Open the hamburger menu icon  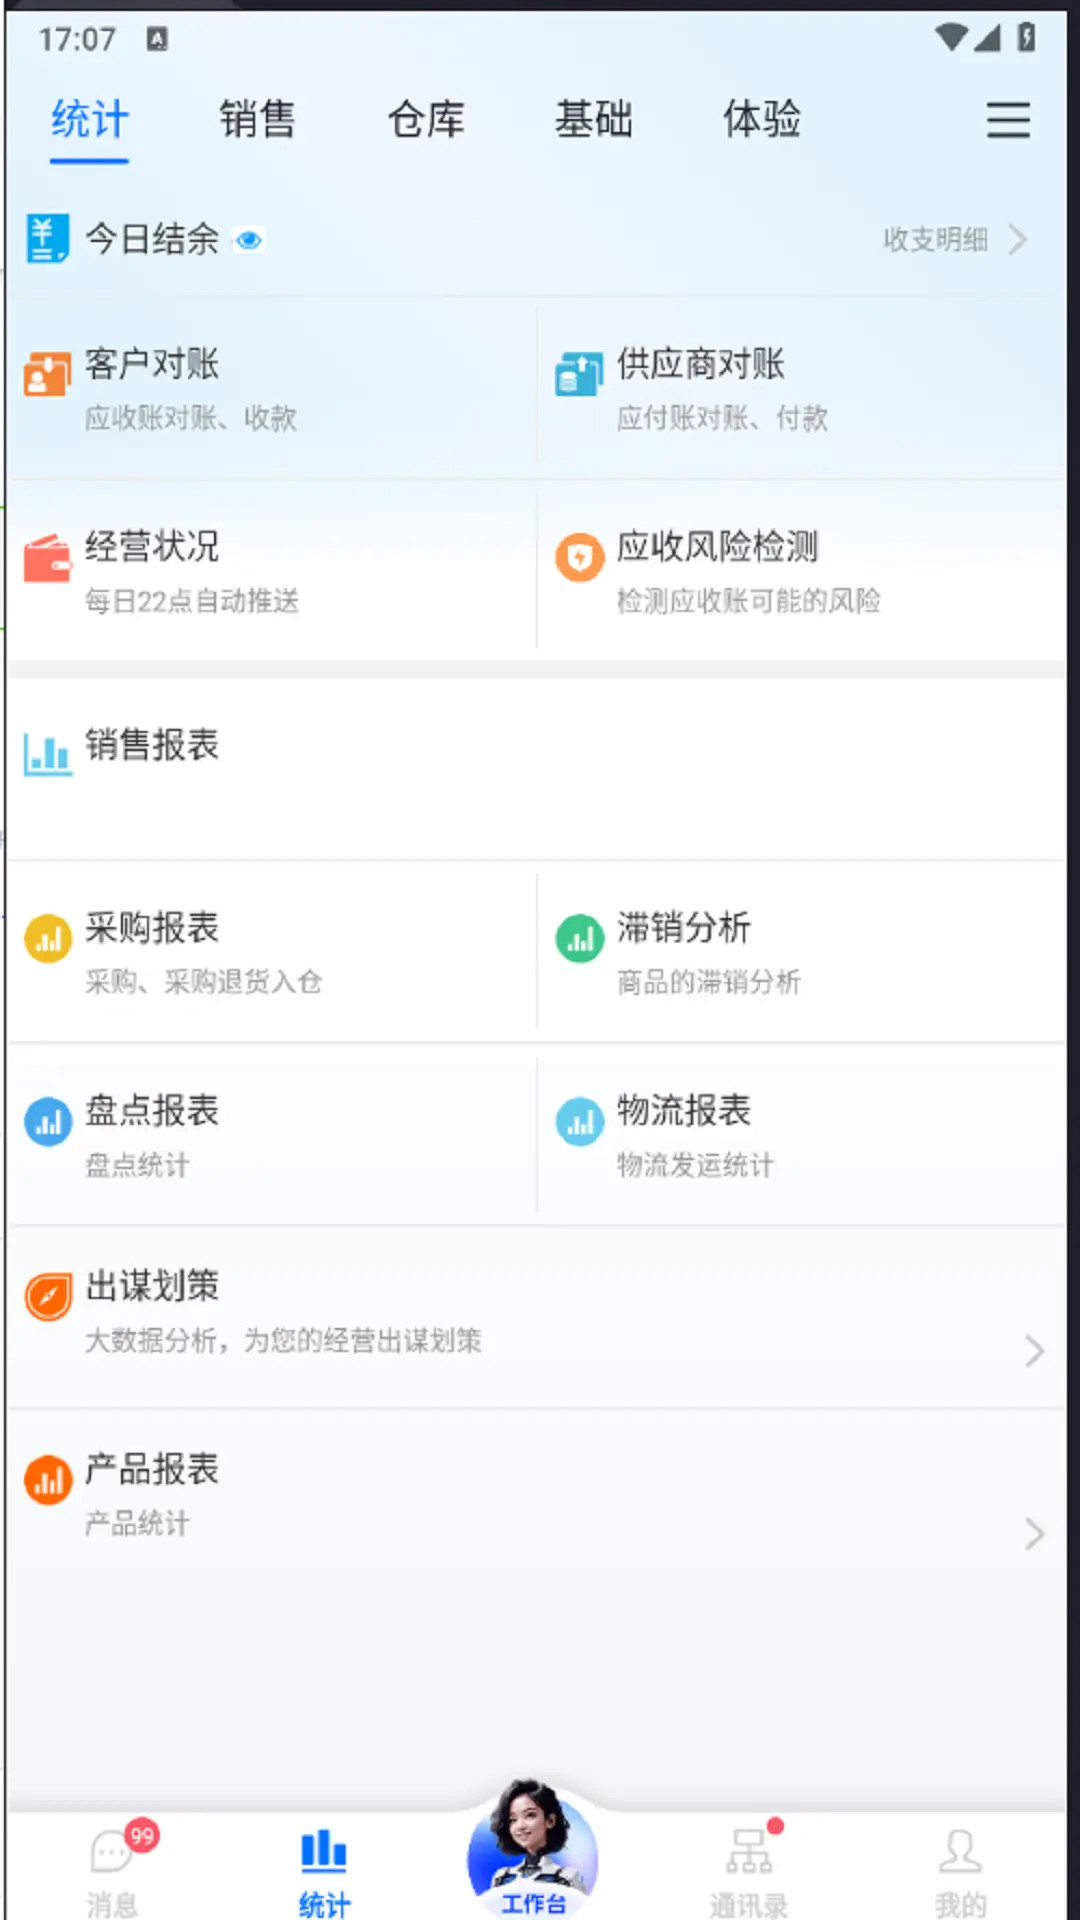[x=1008, y=120]
